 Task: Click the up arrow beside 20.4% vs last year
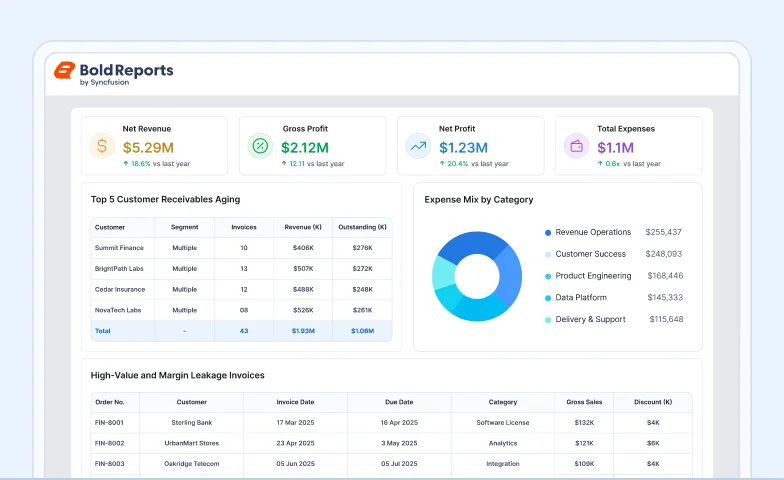[442, 163]
